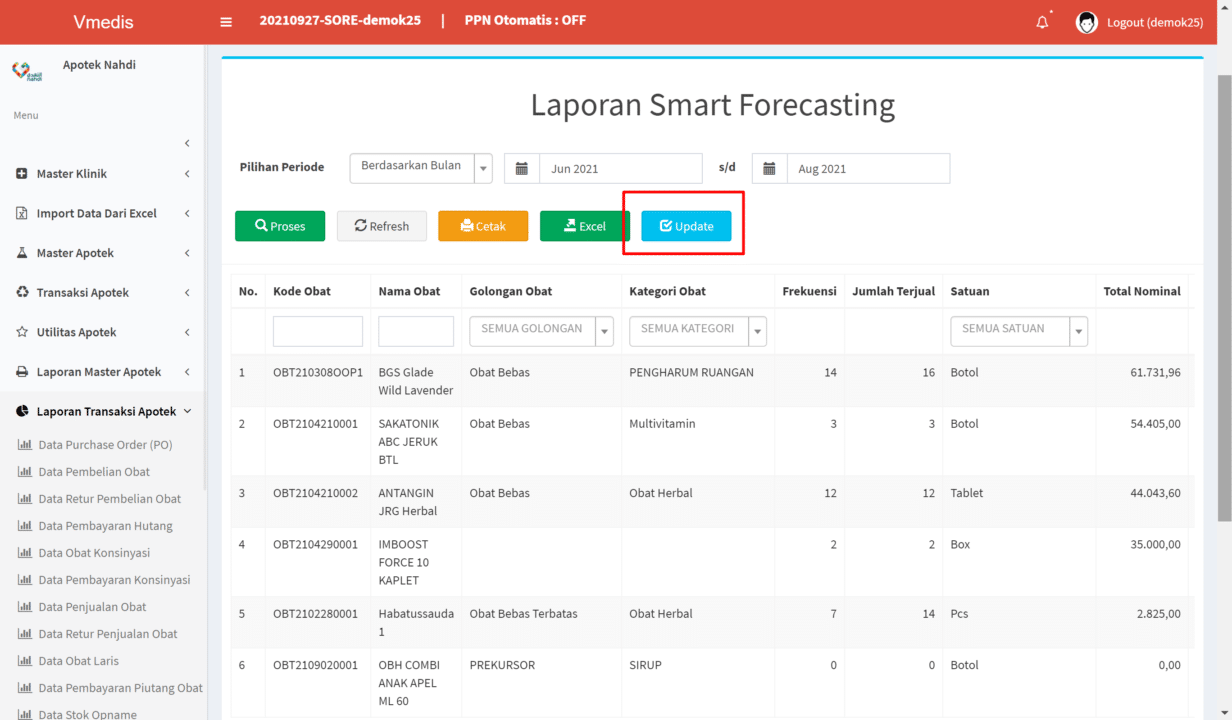Image resolution: width=1232 pixels, height=720 pixels.
Task: Sort by the Total Nominal column header
Action: tap(1142, 291)
